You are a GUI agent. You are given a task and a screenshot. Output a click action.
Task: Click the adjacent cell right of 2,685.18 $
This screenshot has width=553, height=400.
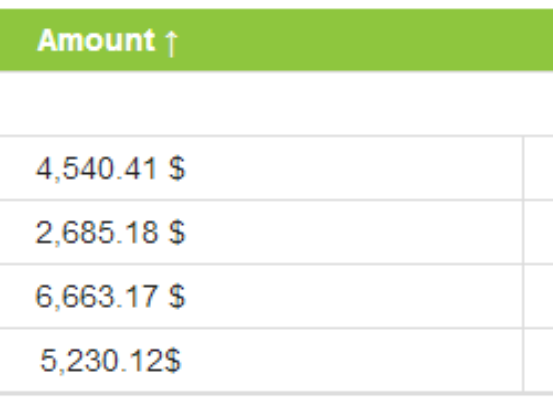[x=539, y=232]
